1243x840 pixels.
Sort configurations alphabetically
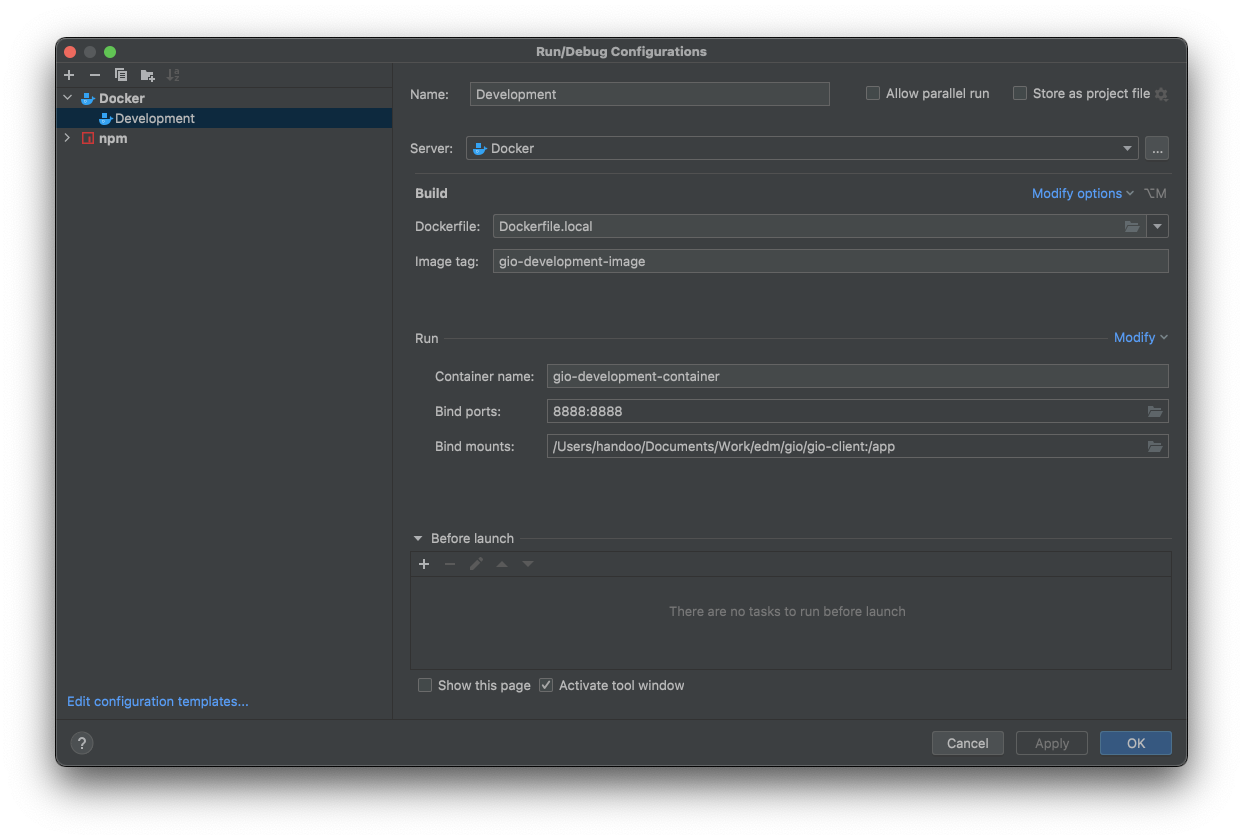(173, 75)
